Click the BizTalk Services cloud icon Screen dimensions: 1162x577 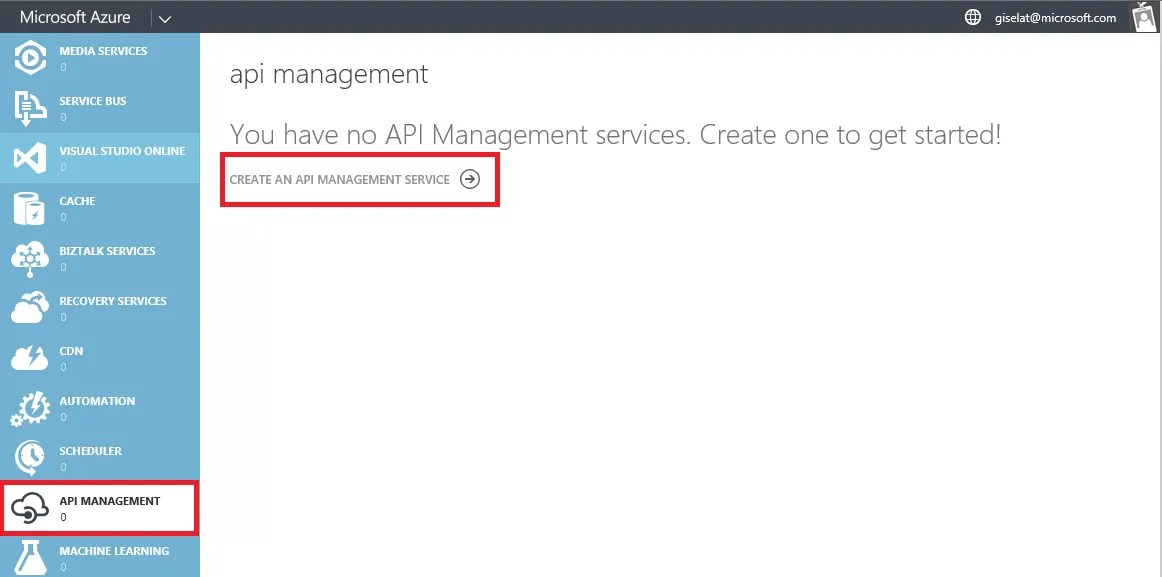(30, 259)
